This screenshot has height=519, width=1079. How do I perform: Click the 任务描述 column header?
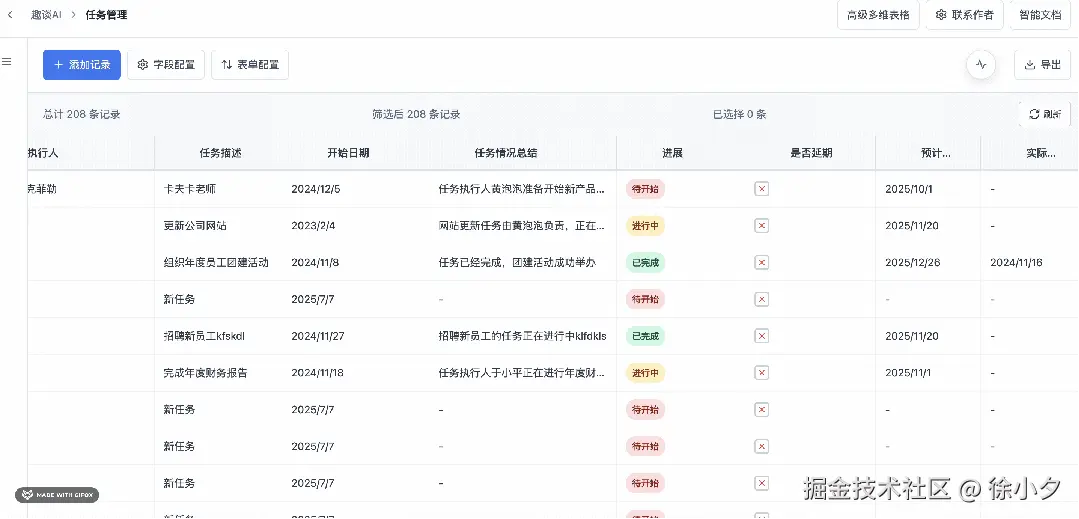[220, 153]
